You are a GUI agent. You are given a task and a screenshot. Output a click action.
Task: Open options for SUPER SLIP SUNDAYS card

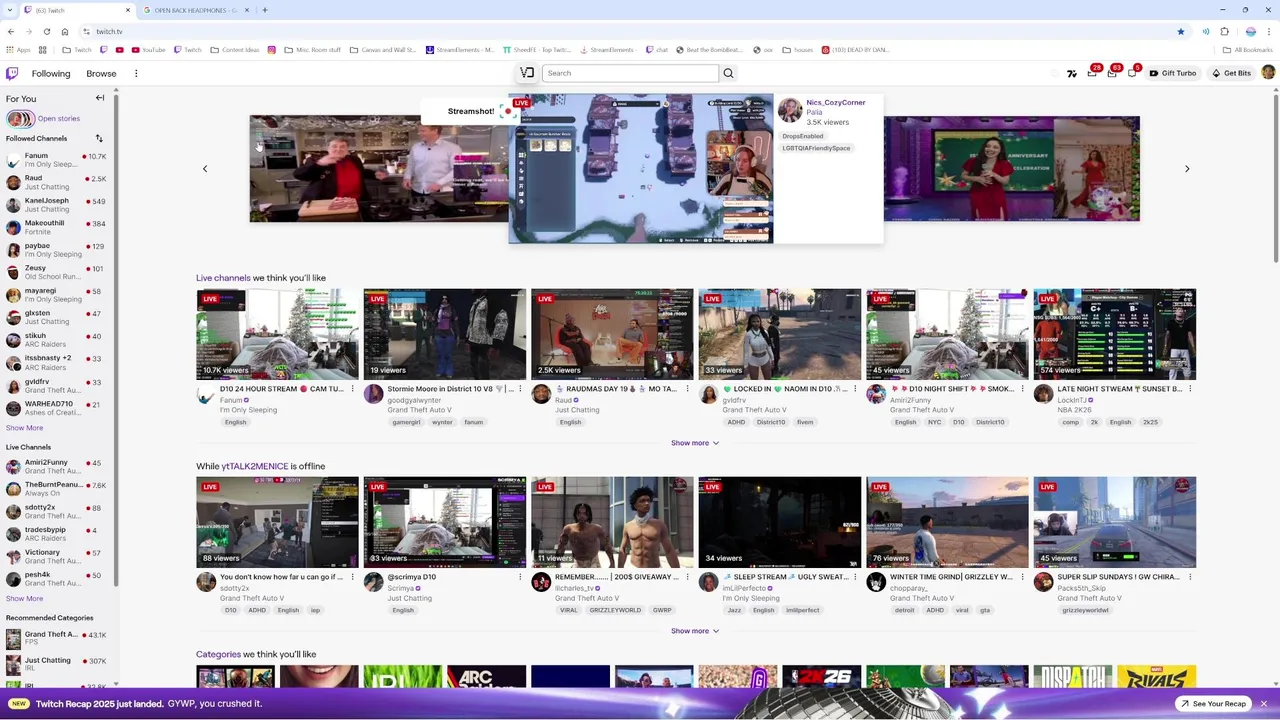point(1190,577)
